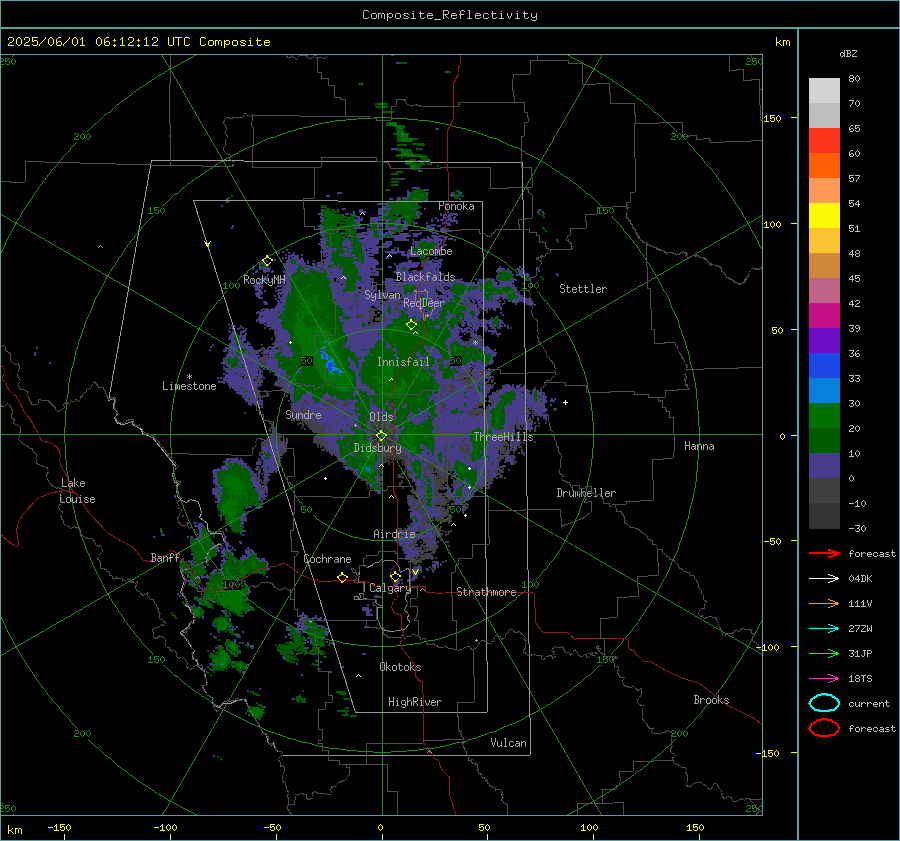Select the purple 36–39 dBZ swatch
Image resolution: width=900 pixels, height=841 pixels.
tap(824, 340)
